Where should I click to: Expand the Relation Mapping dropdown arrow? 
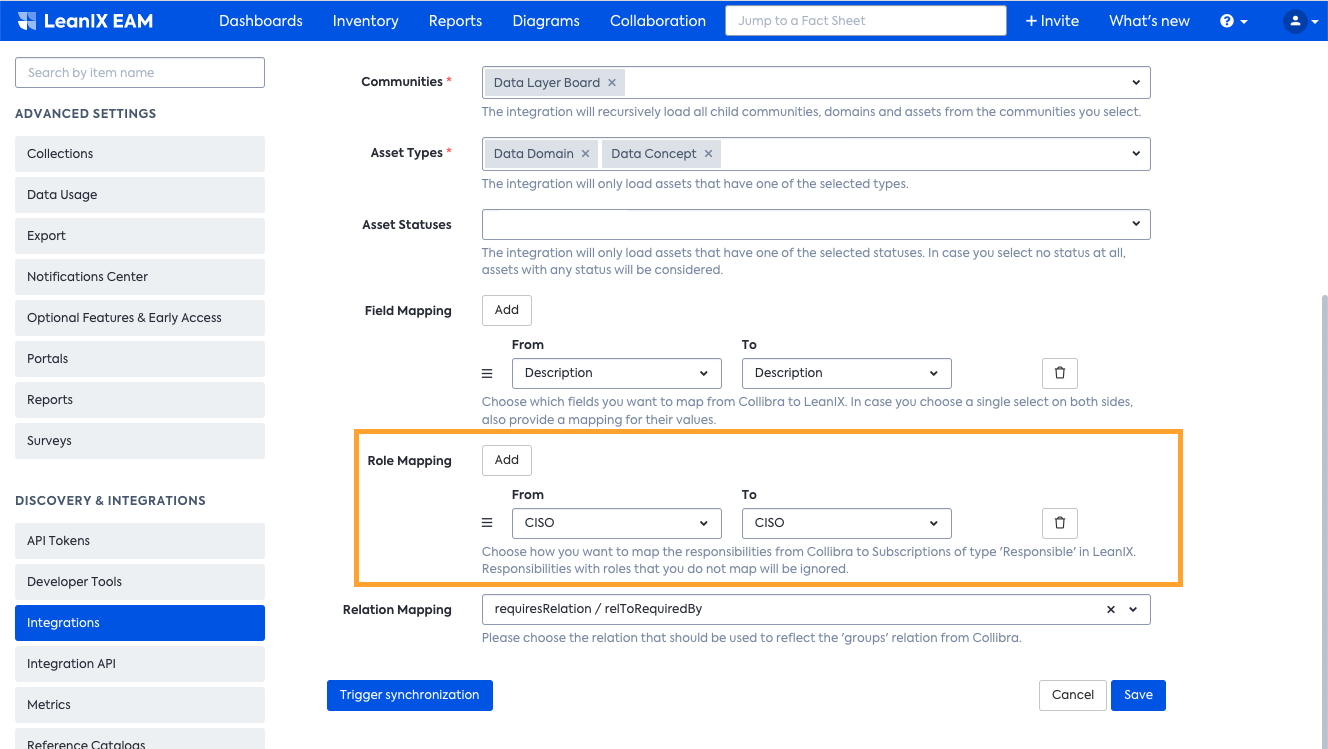click(x=1133, y=610)
